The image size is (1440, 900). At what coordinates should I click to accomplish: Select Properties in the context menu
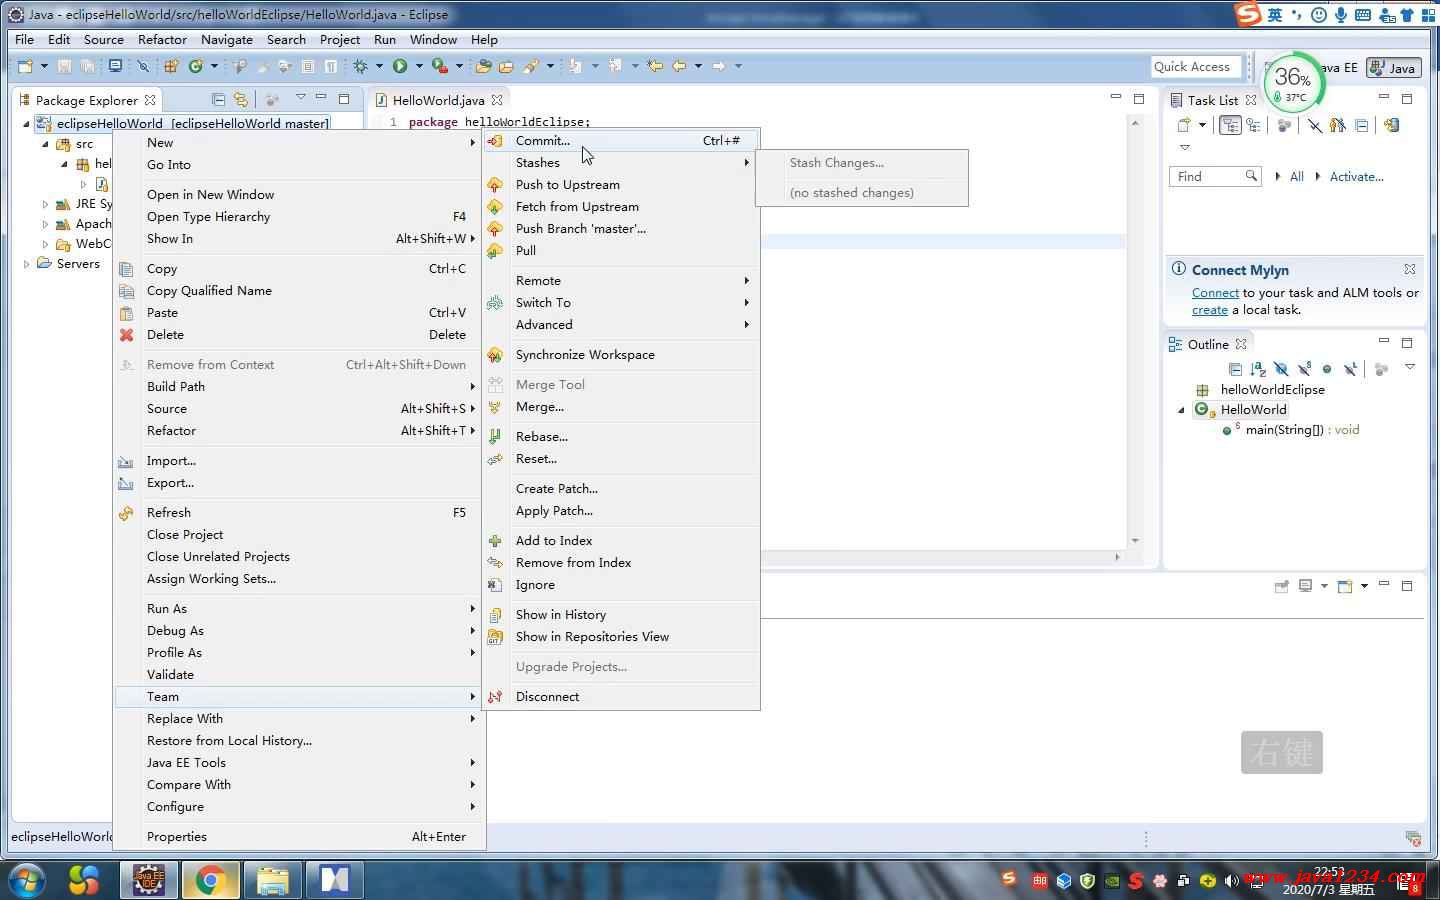pos(300,837)
